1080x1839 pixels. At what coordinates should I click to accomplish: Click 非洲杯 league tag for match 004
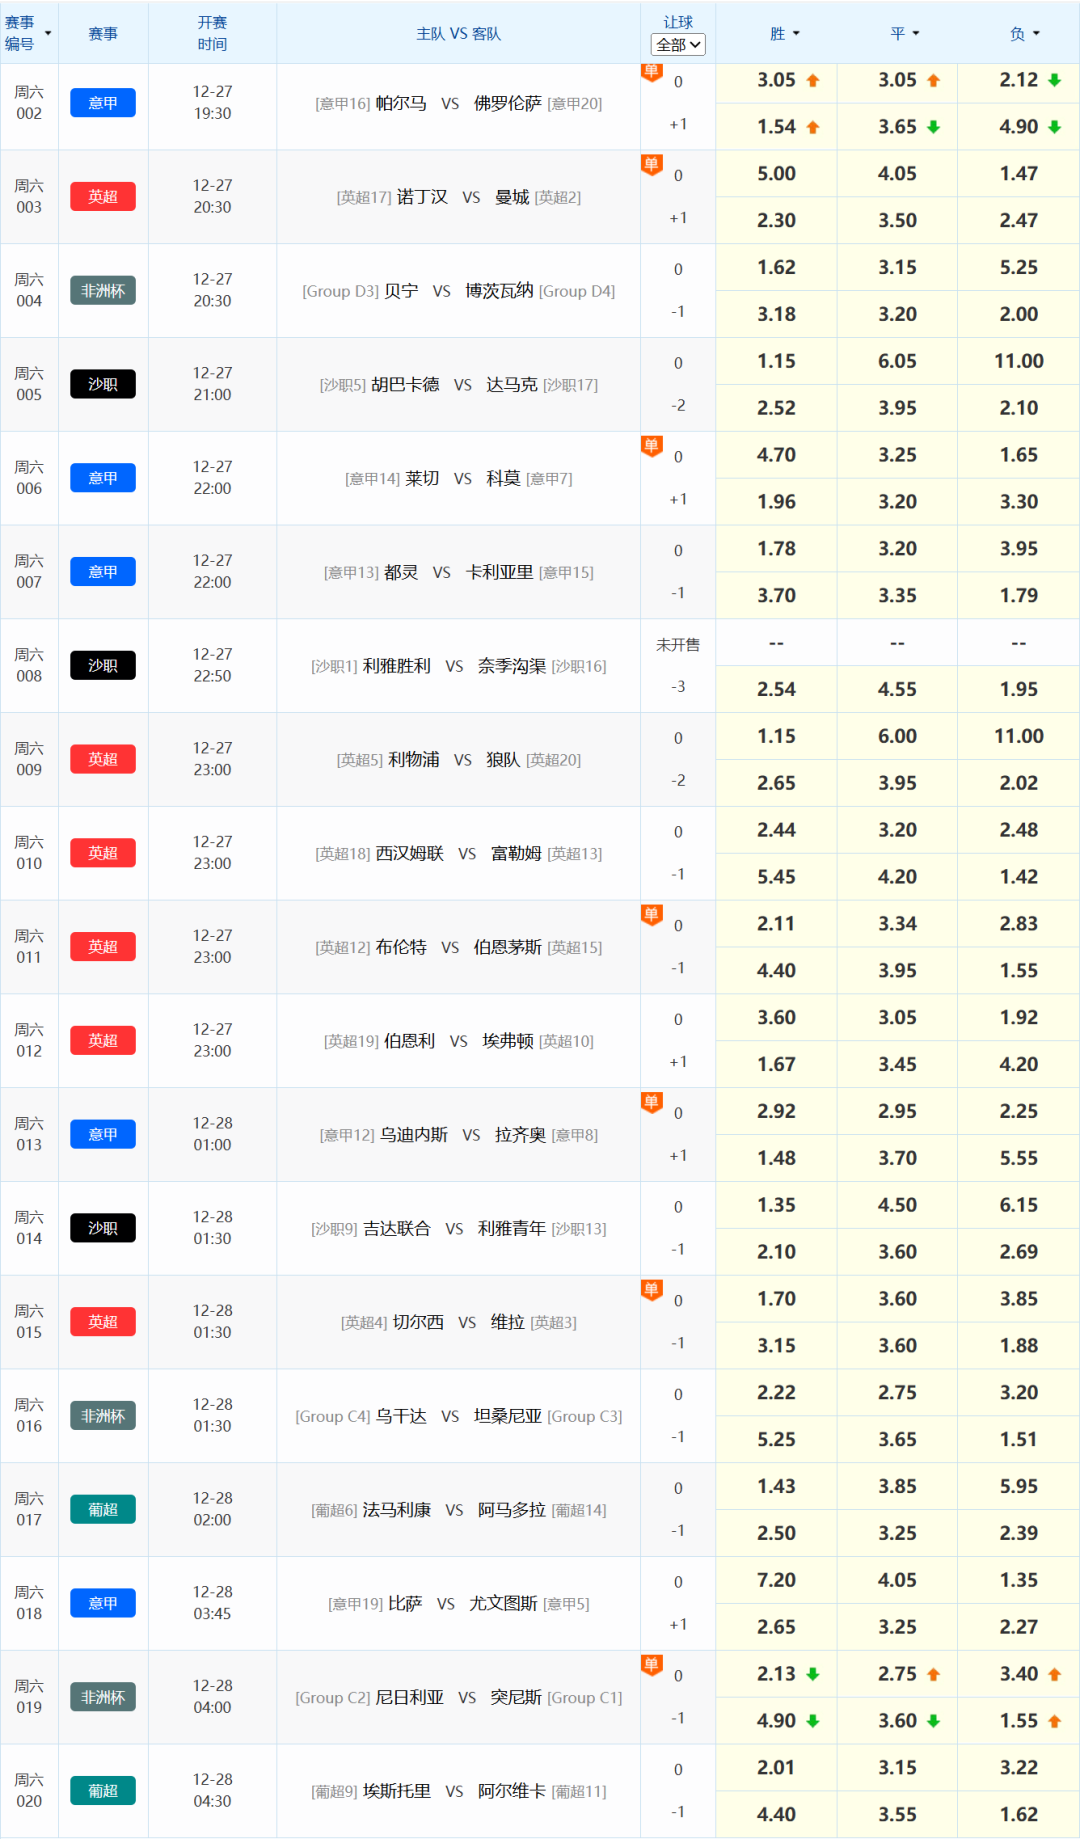point(103,291)
